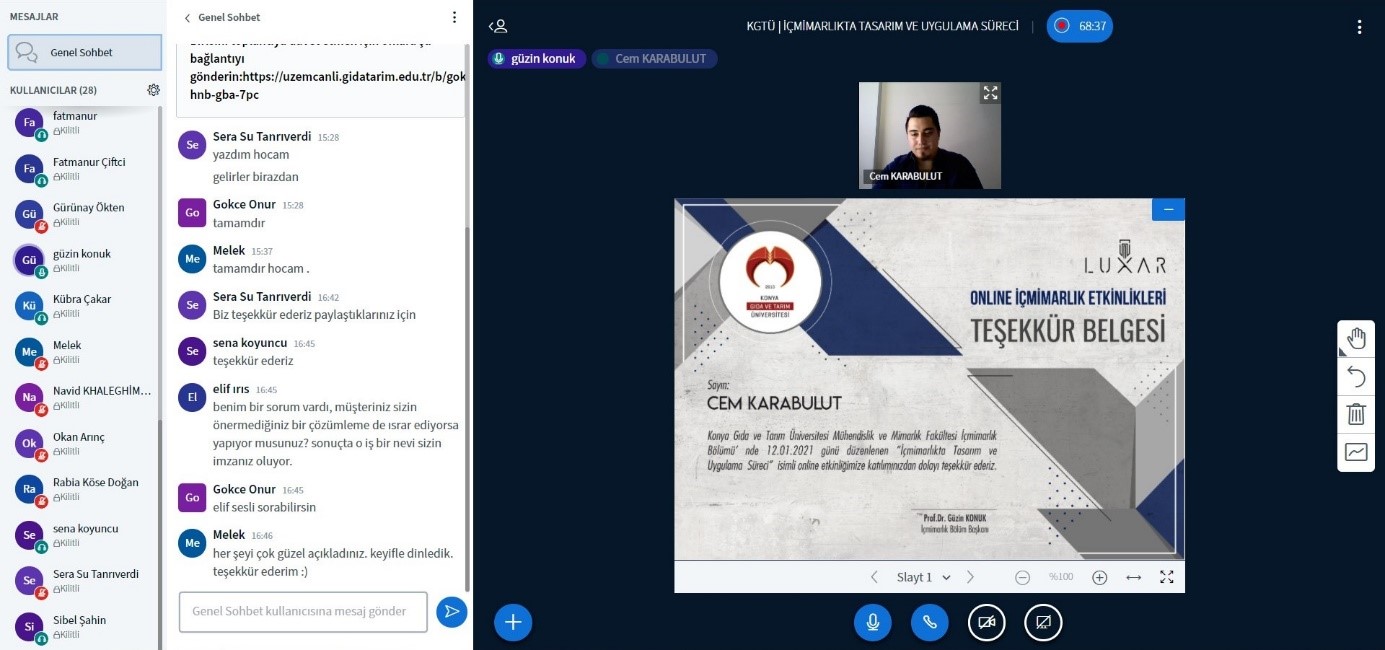The height and width of the screenshot is (650, 1385).
Task: Zoom in the slide with plus
Action: tap(1099, 577)
